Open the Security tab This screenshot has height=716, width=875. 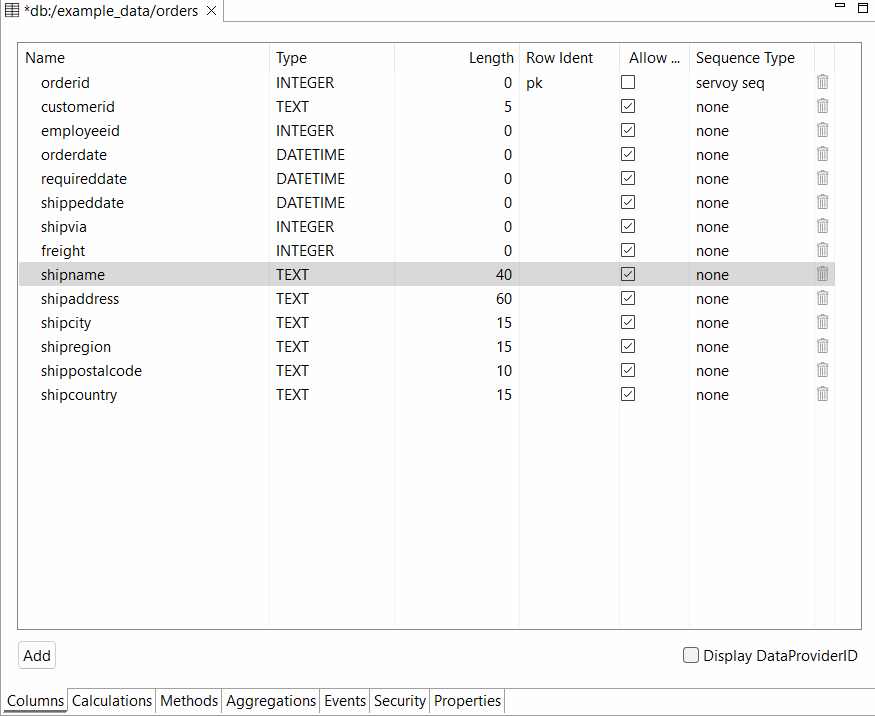(400, 701)
